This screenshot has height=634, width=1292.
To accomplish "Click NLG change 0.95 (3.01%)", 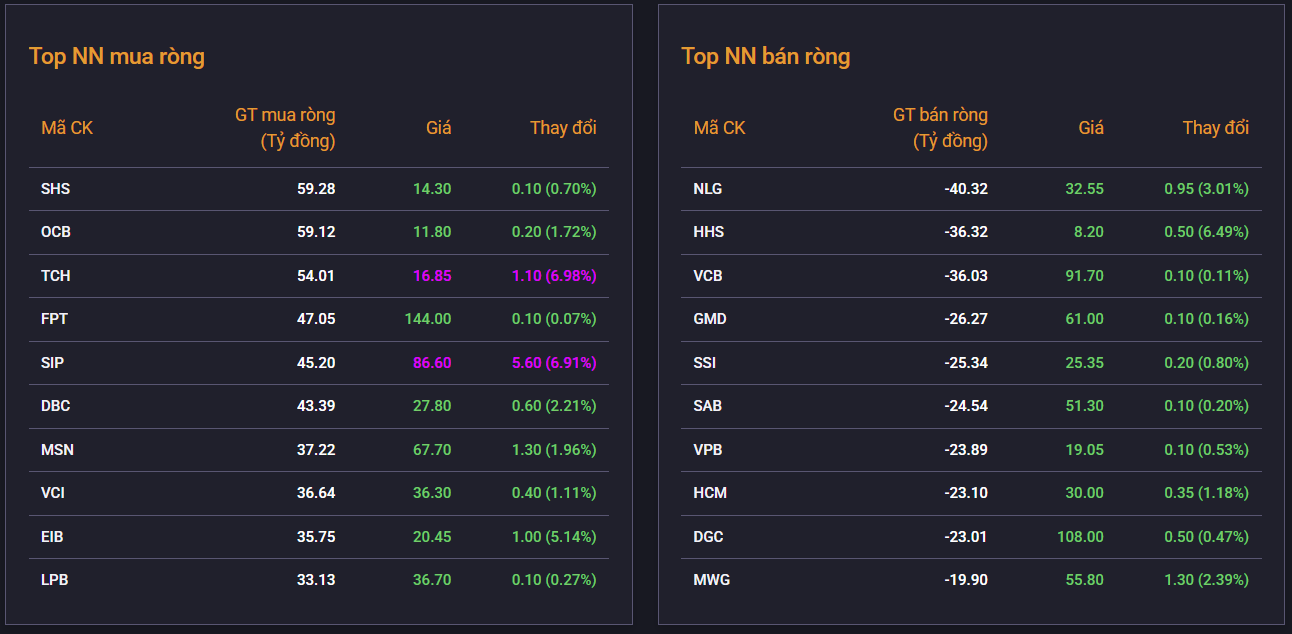I will [x=1206, y=188].
